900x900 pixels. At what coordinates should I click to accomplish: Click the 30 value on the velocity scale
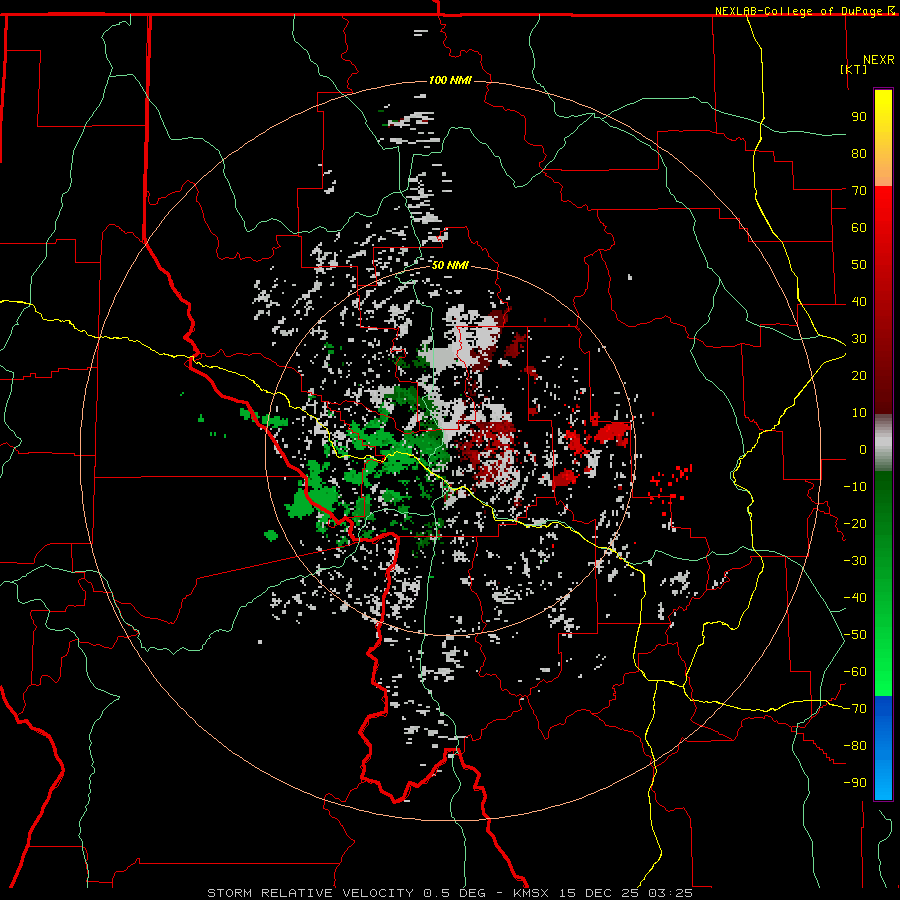859,339
